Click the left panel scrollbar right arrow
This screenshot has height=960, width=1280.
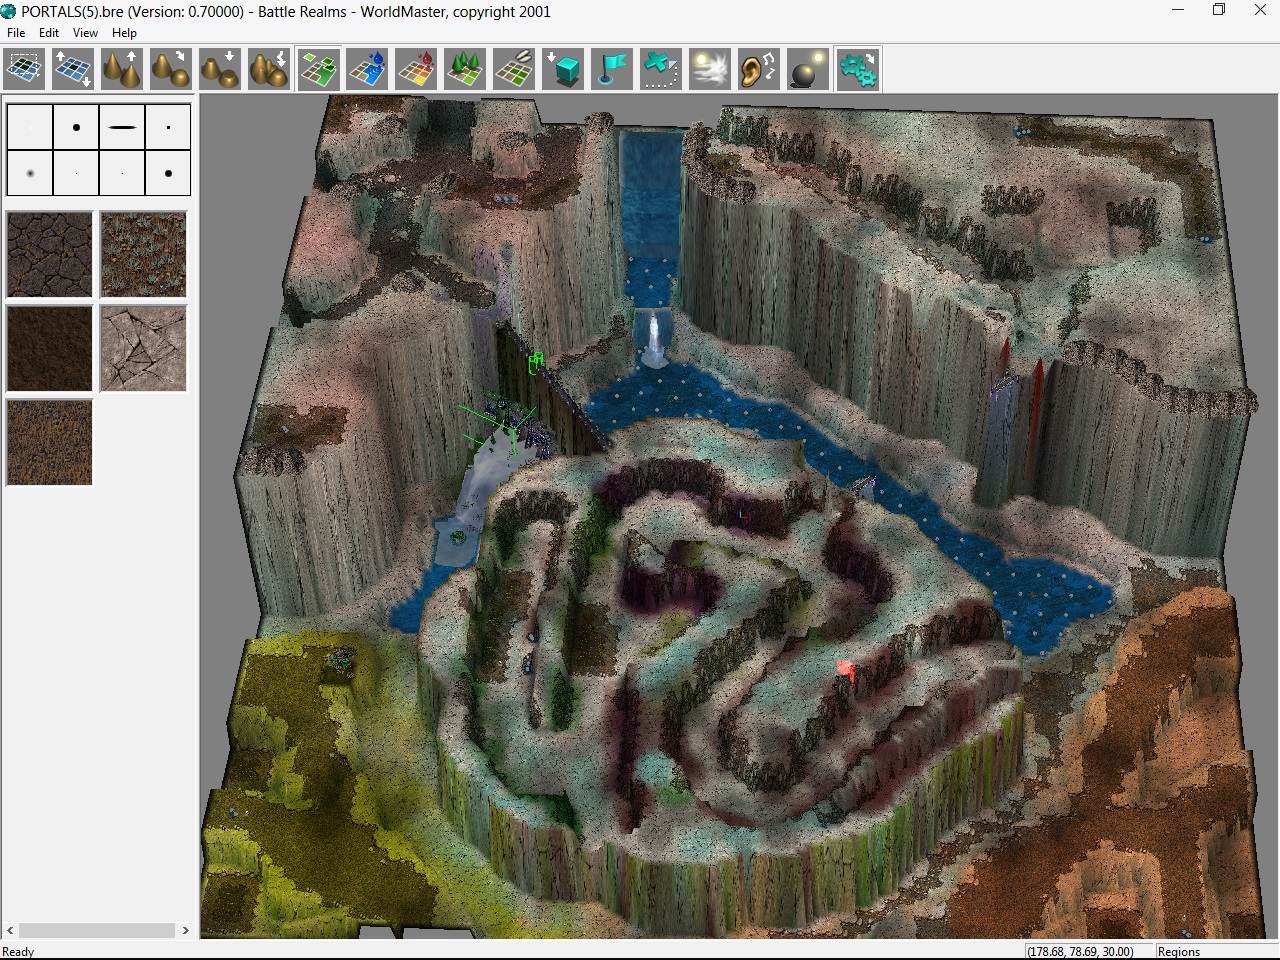(x=185, y=930)
